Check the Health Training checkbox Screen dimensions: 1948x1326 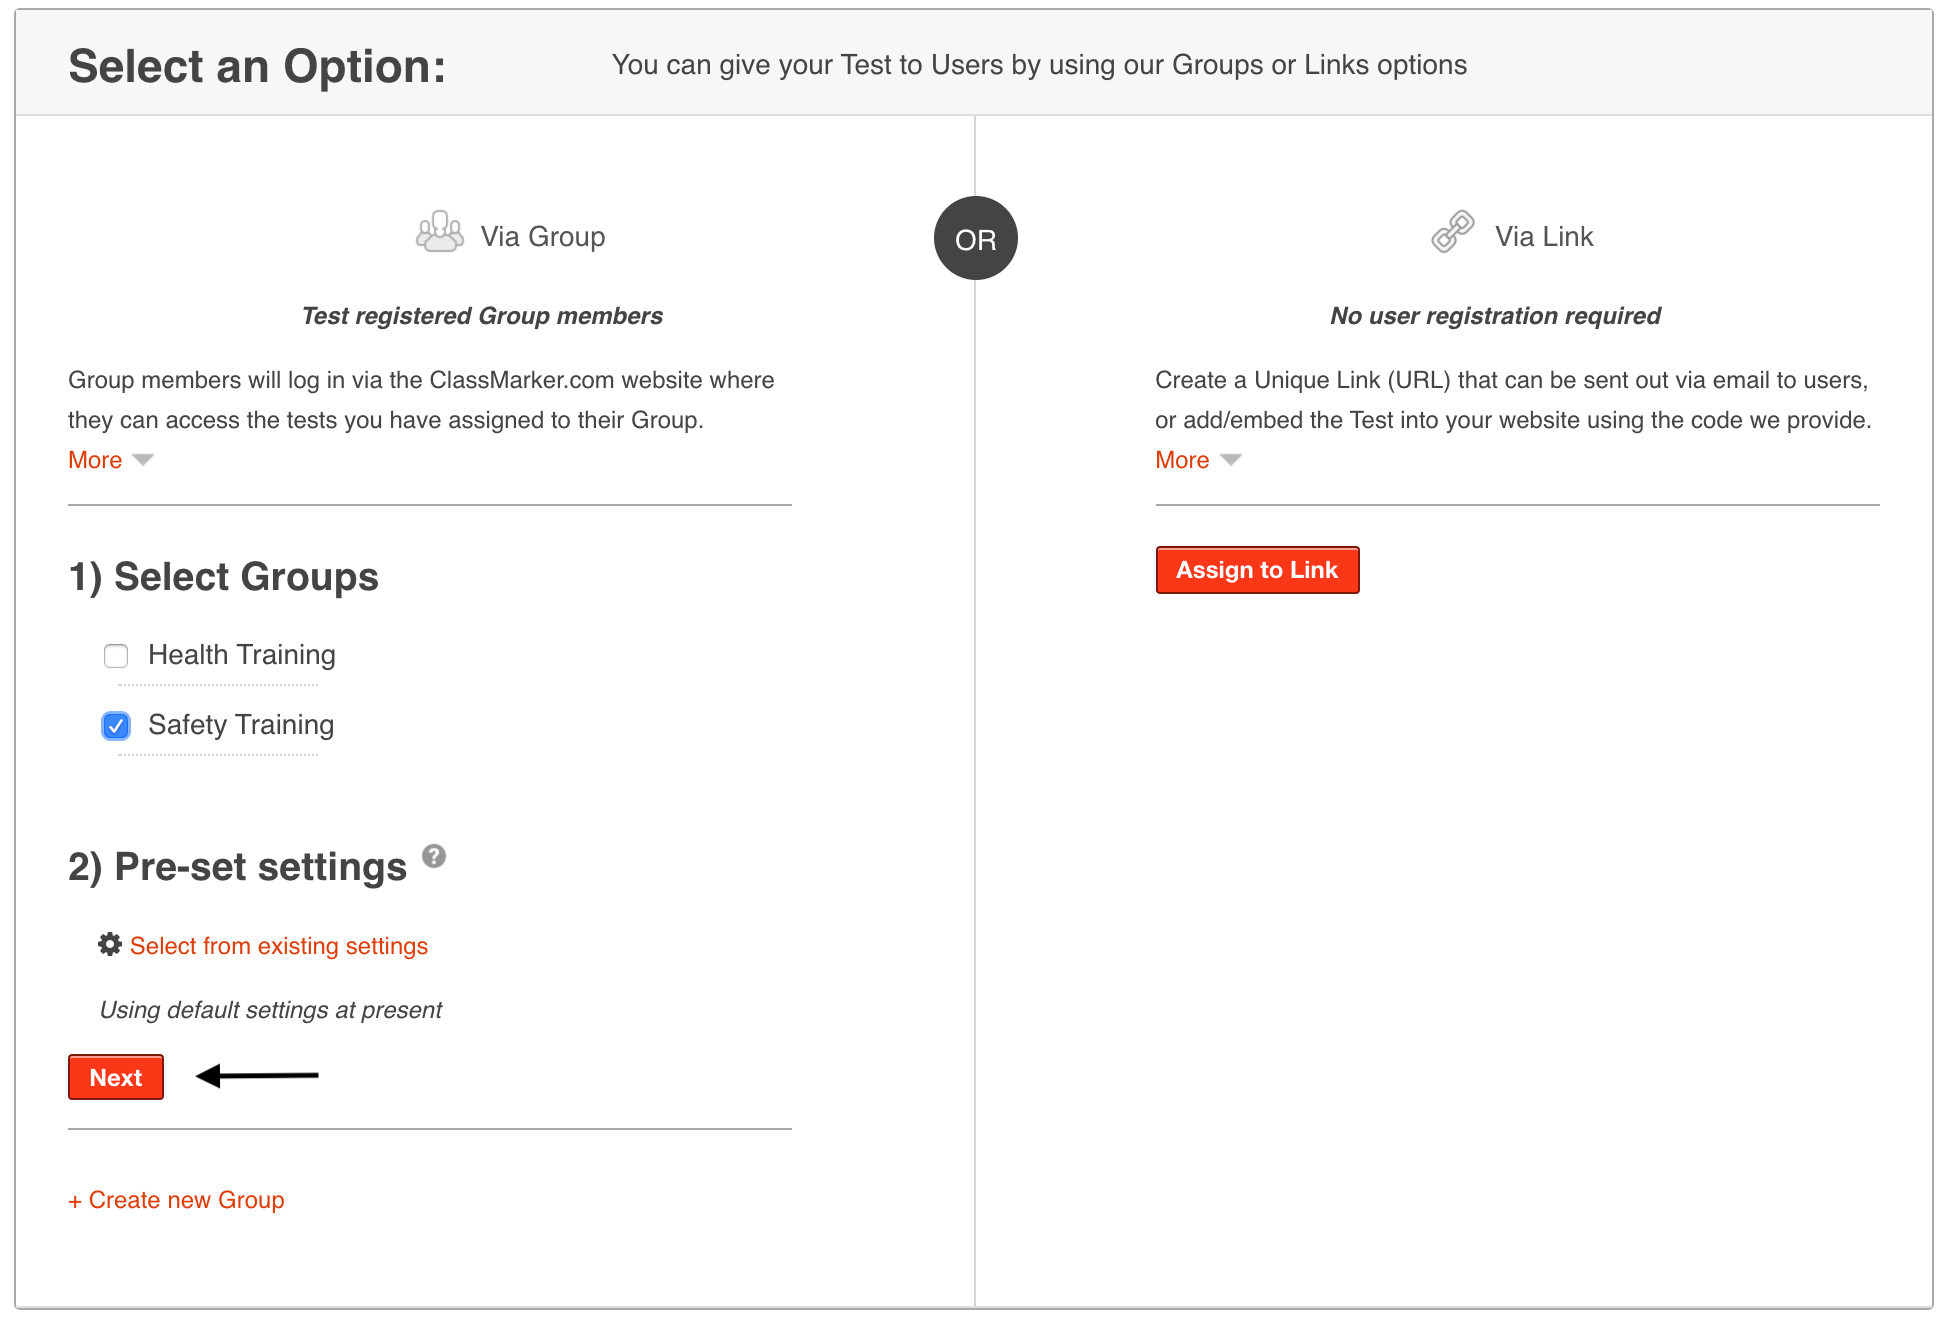pos(116,656)
